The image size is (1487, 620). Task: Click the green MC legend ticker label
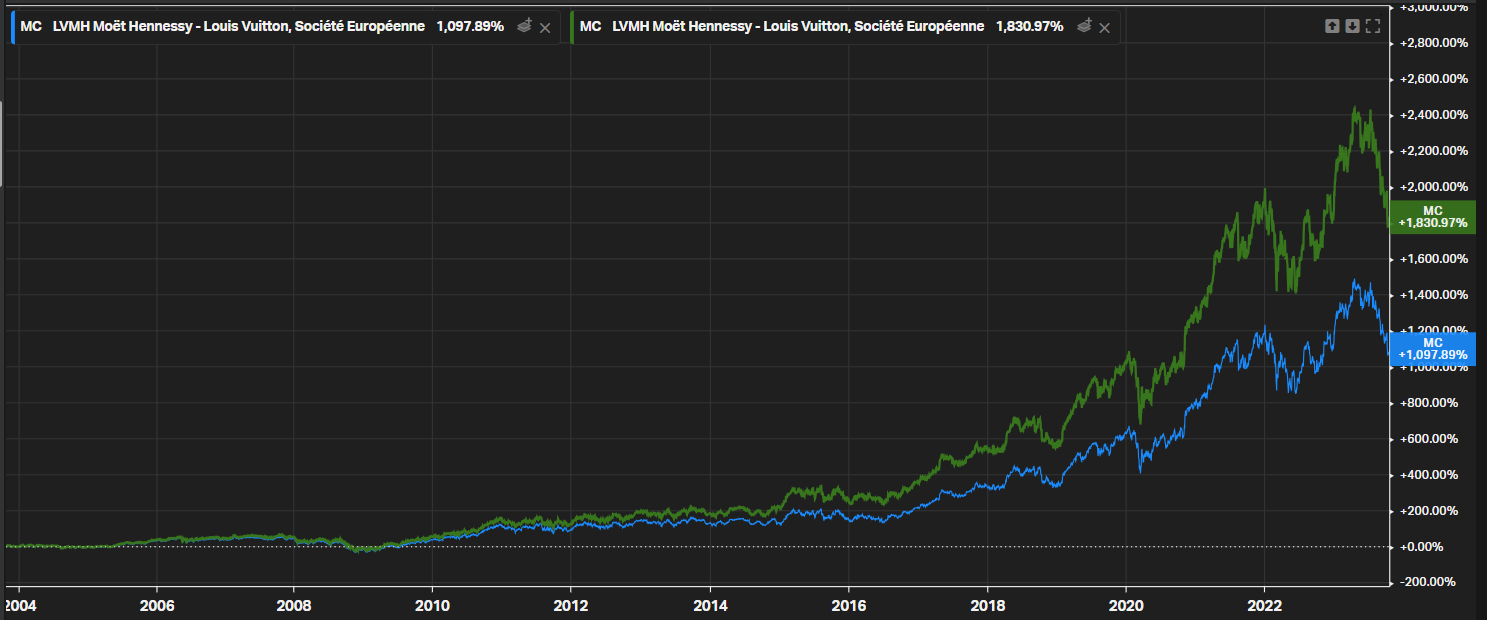pos(591,27)
